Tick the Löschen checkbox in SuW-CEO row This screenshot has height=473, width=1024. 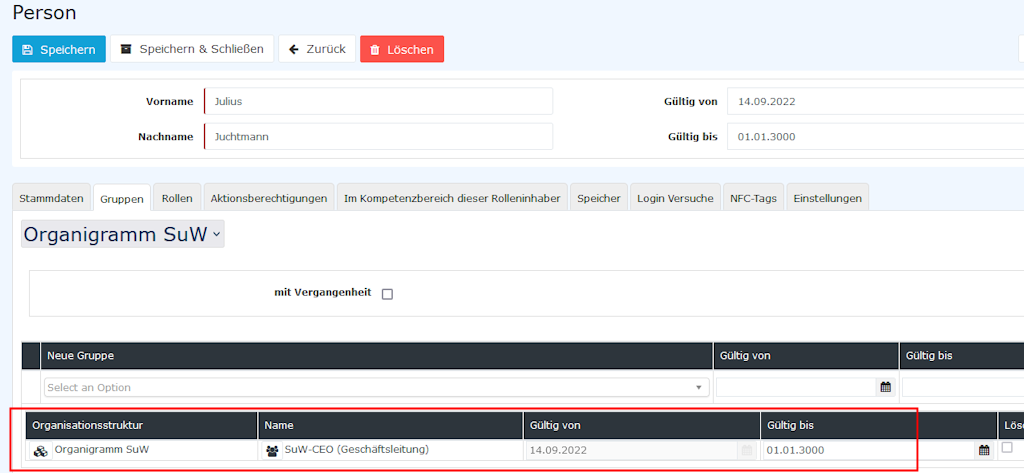click(x=1007, y=447)
